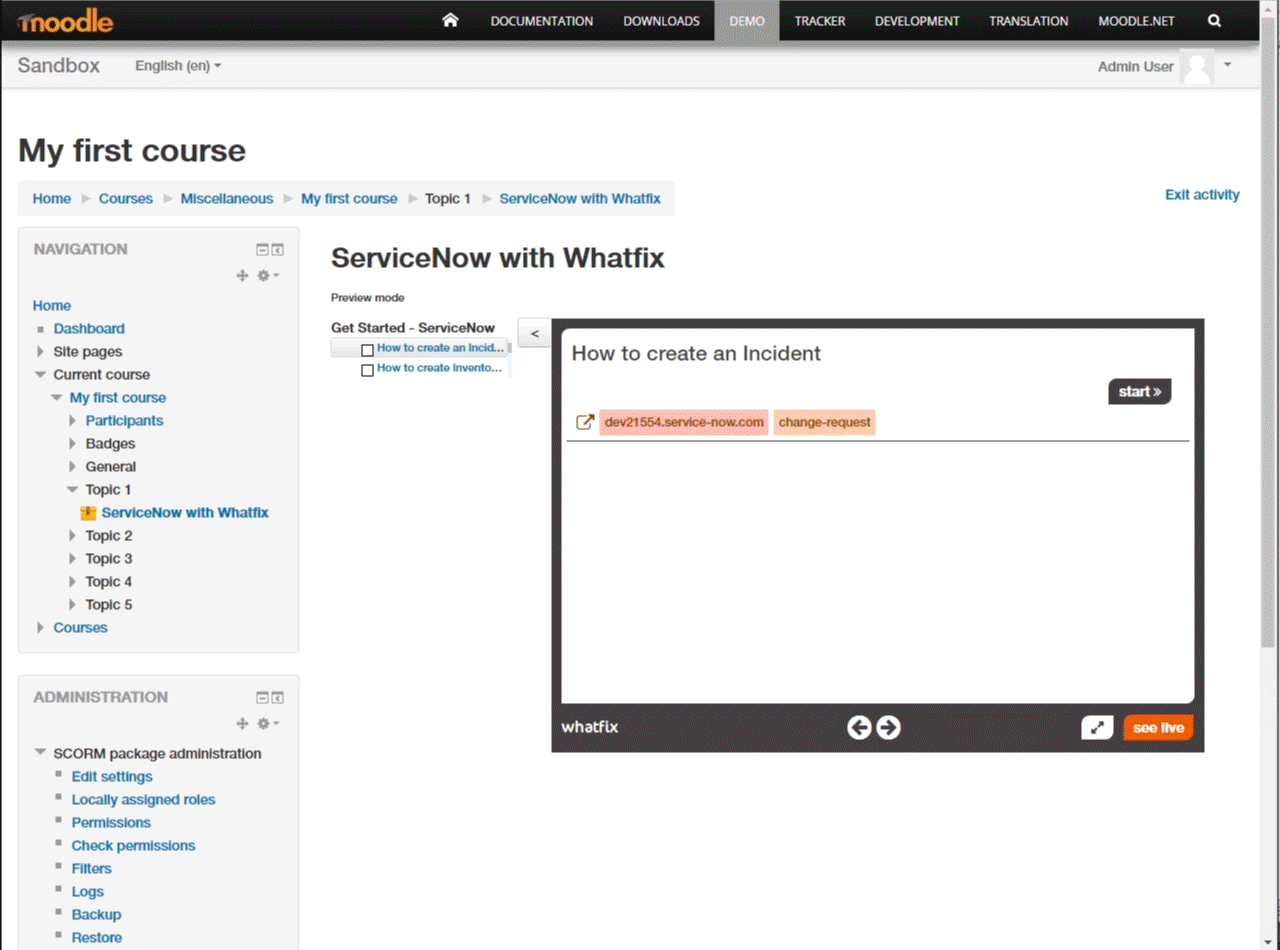Image resolution: width=1280 pixels, height=950 pixels.
Task: Expand the Topic 4 tree node
Action: (72, 582)
